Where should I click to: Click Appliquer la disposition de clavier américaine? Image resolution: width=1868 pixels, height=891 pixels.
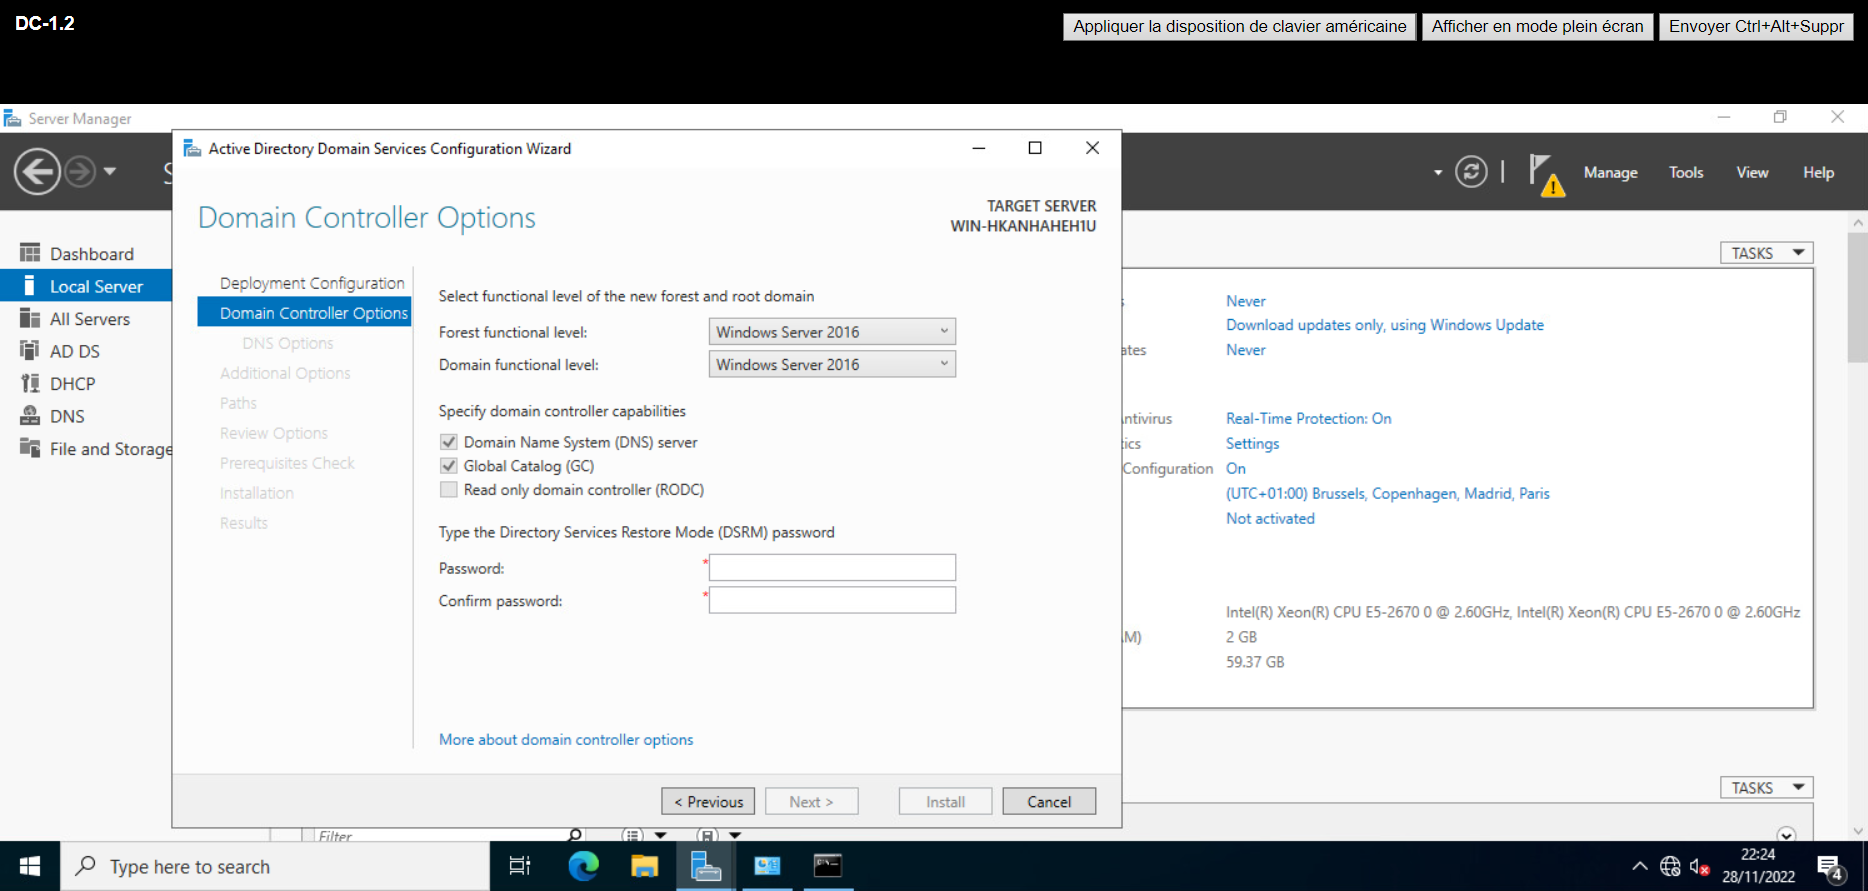1240,26
